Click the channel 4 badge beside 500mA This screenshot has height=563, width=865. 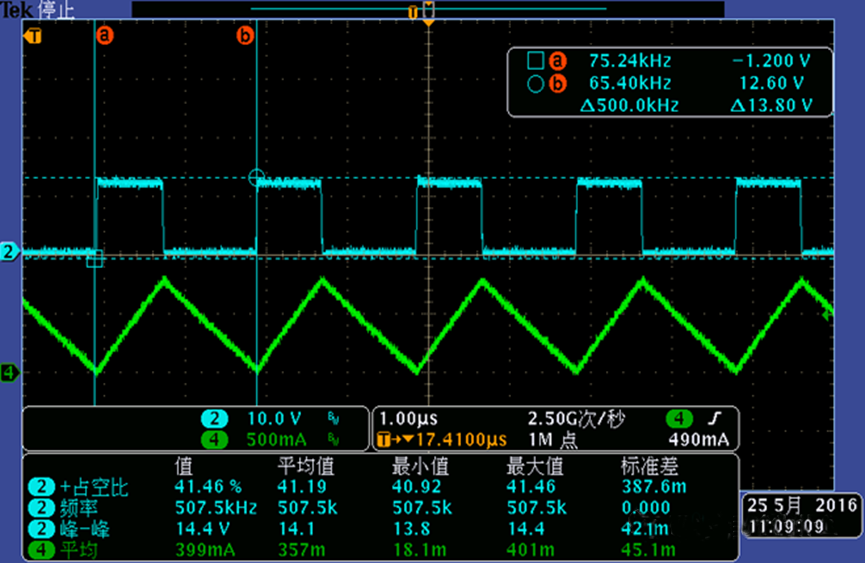click(x=212, y=439)
